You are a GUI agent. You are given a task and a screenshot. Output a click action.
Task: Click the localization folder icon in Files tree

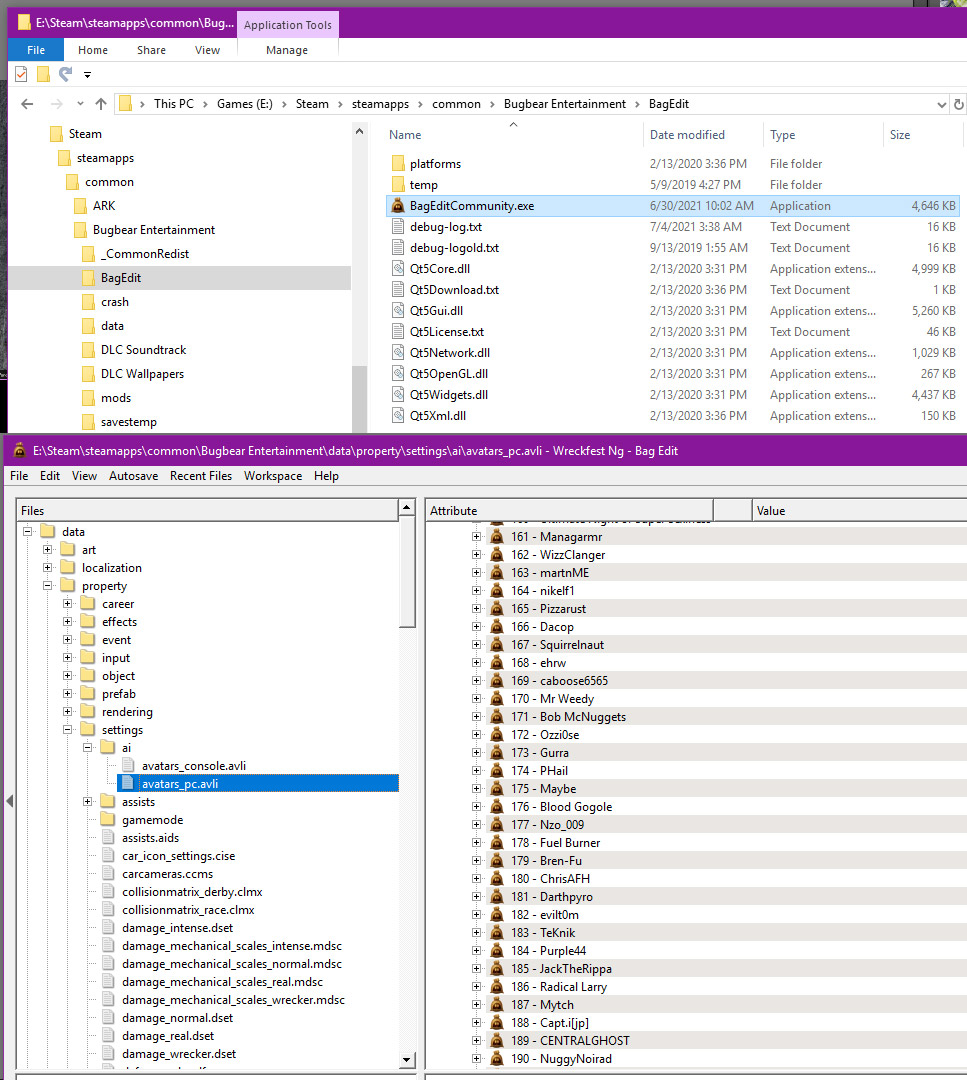67,568
